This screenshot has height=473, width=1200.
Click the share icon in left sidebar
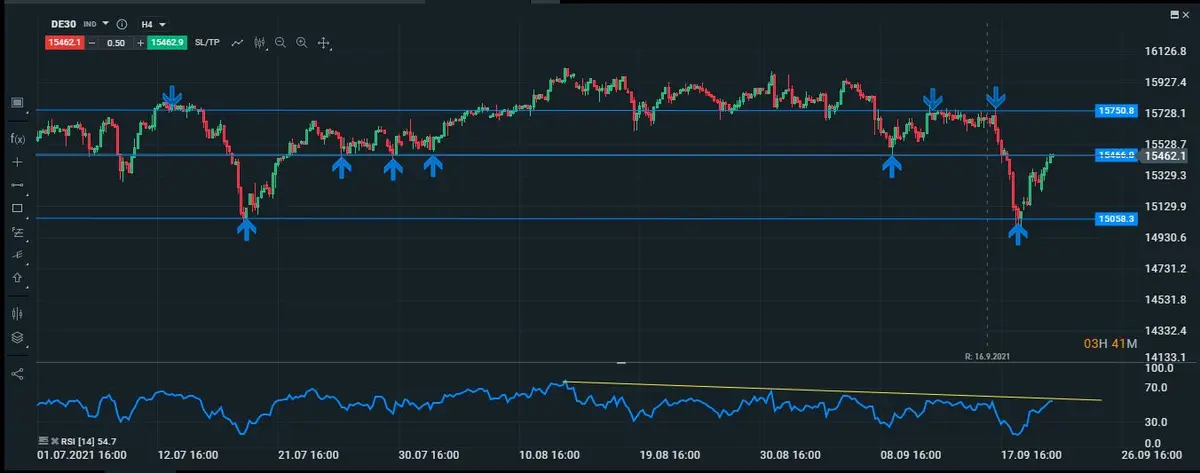coord(17,373)
